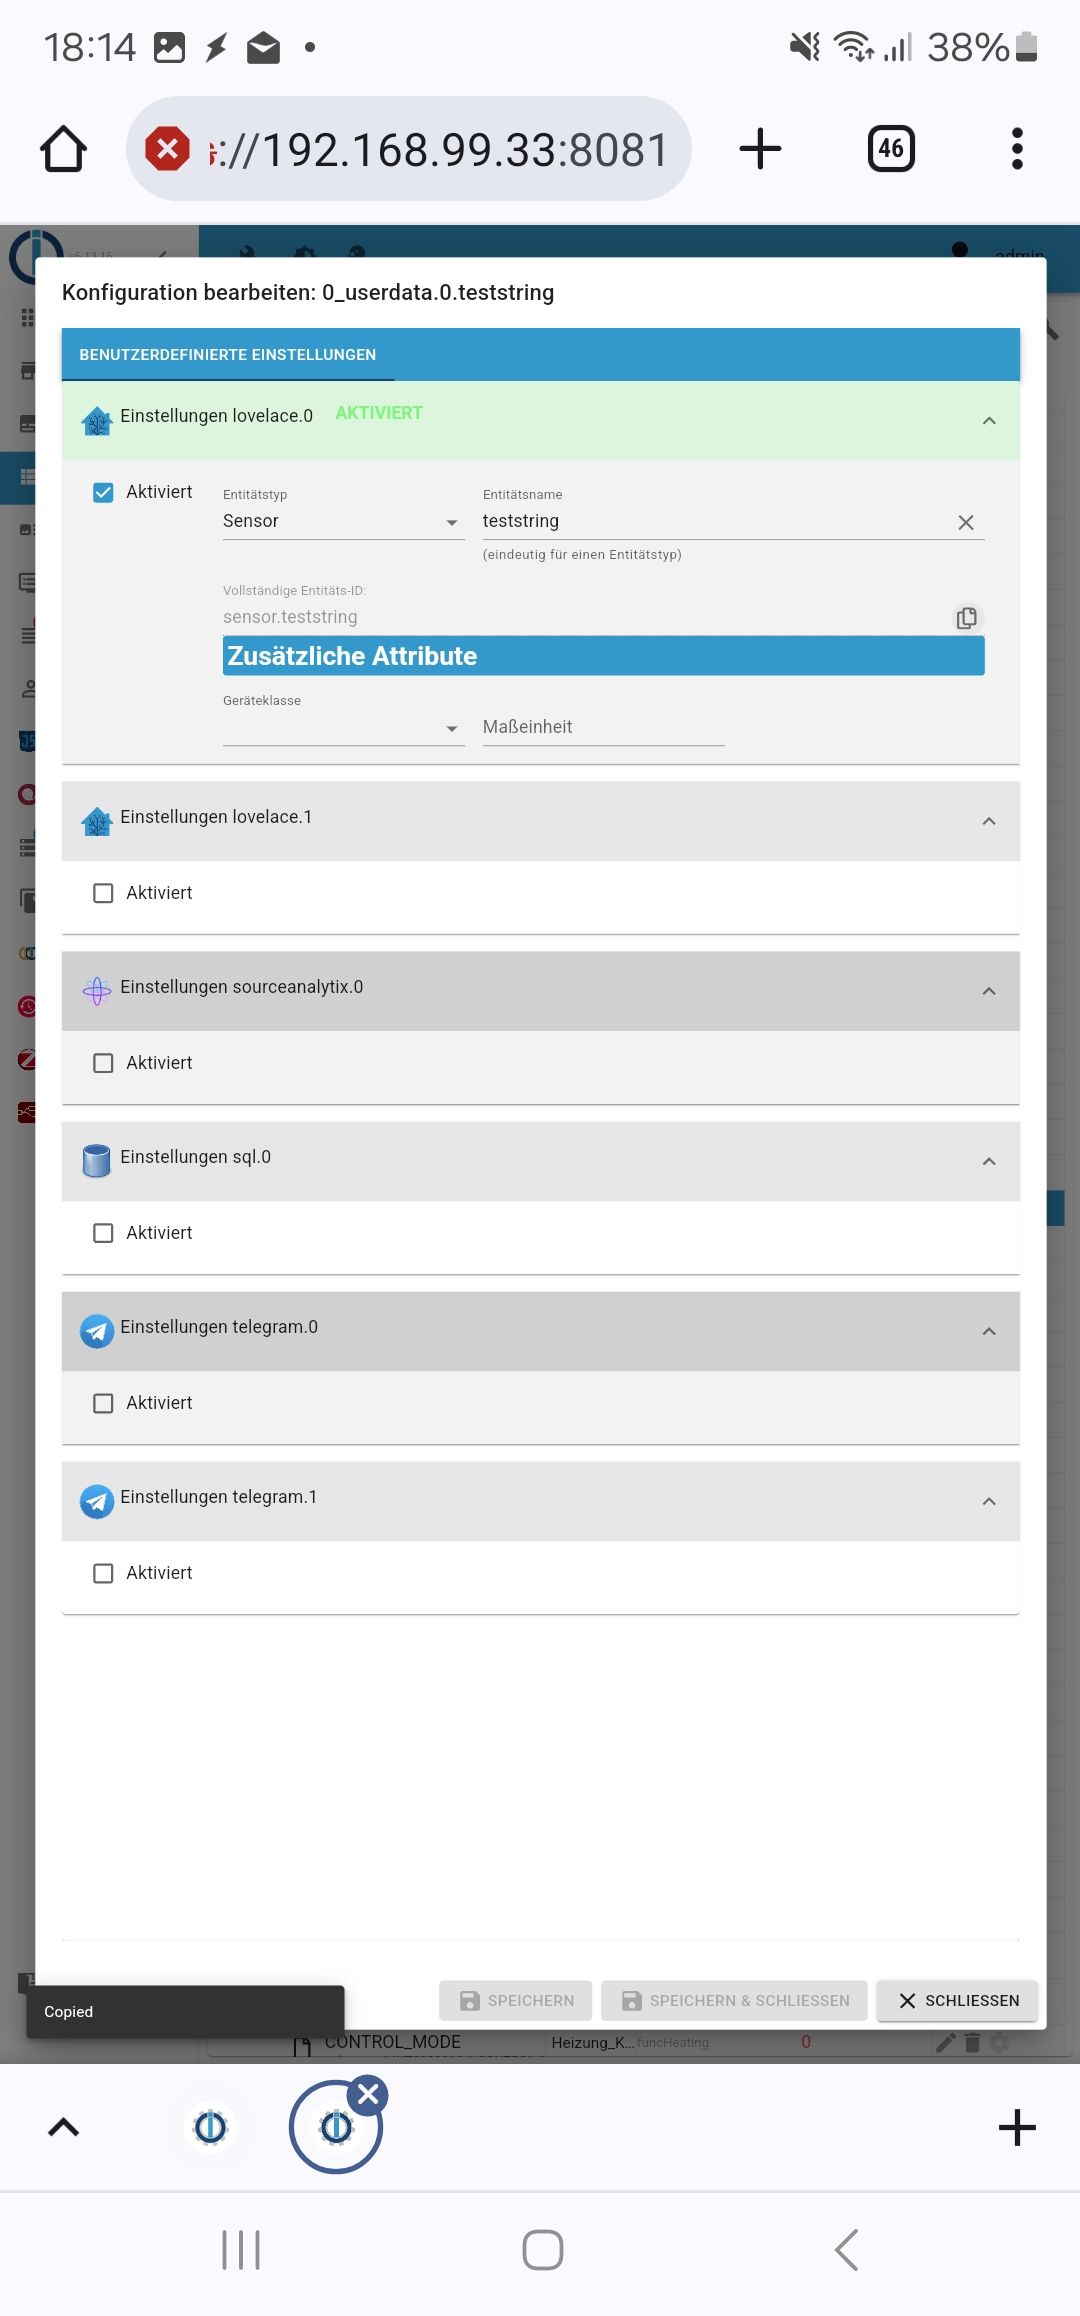Collapse the Einstellungen lovelace.1 section
This screenshot has width=1080, height=2316.
(x=988, y=821)
